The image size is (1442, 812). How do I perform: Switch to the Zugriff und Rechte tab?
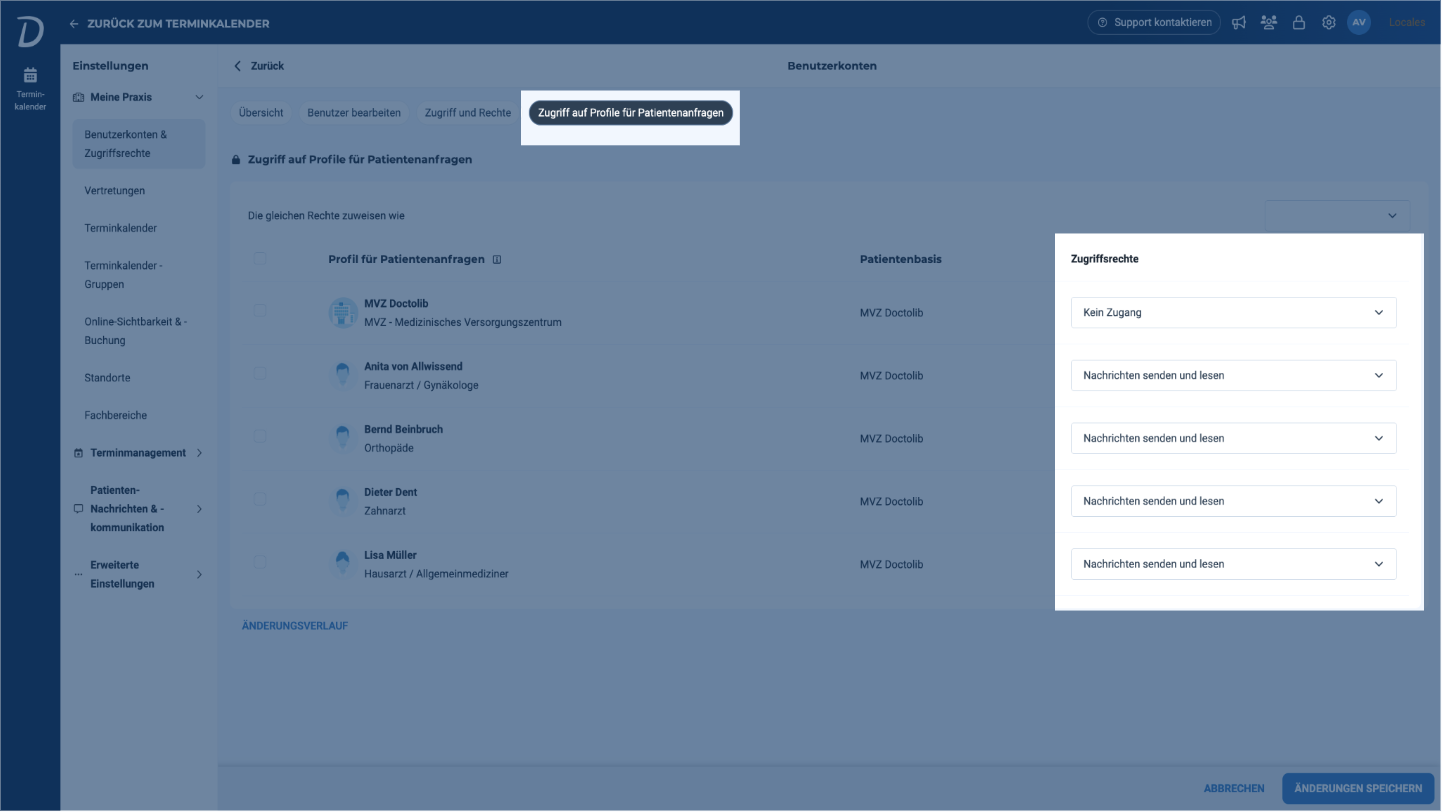point(467,113)
